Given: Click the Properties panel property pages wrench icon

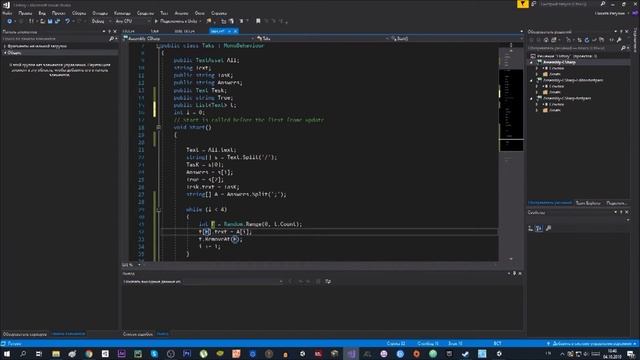Looking at the screenshot, I should click(549, 229).
